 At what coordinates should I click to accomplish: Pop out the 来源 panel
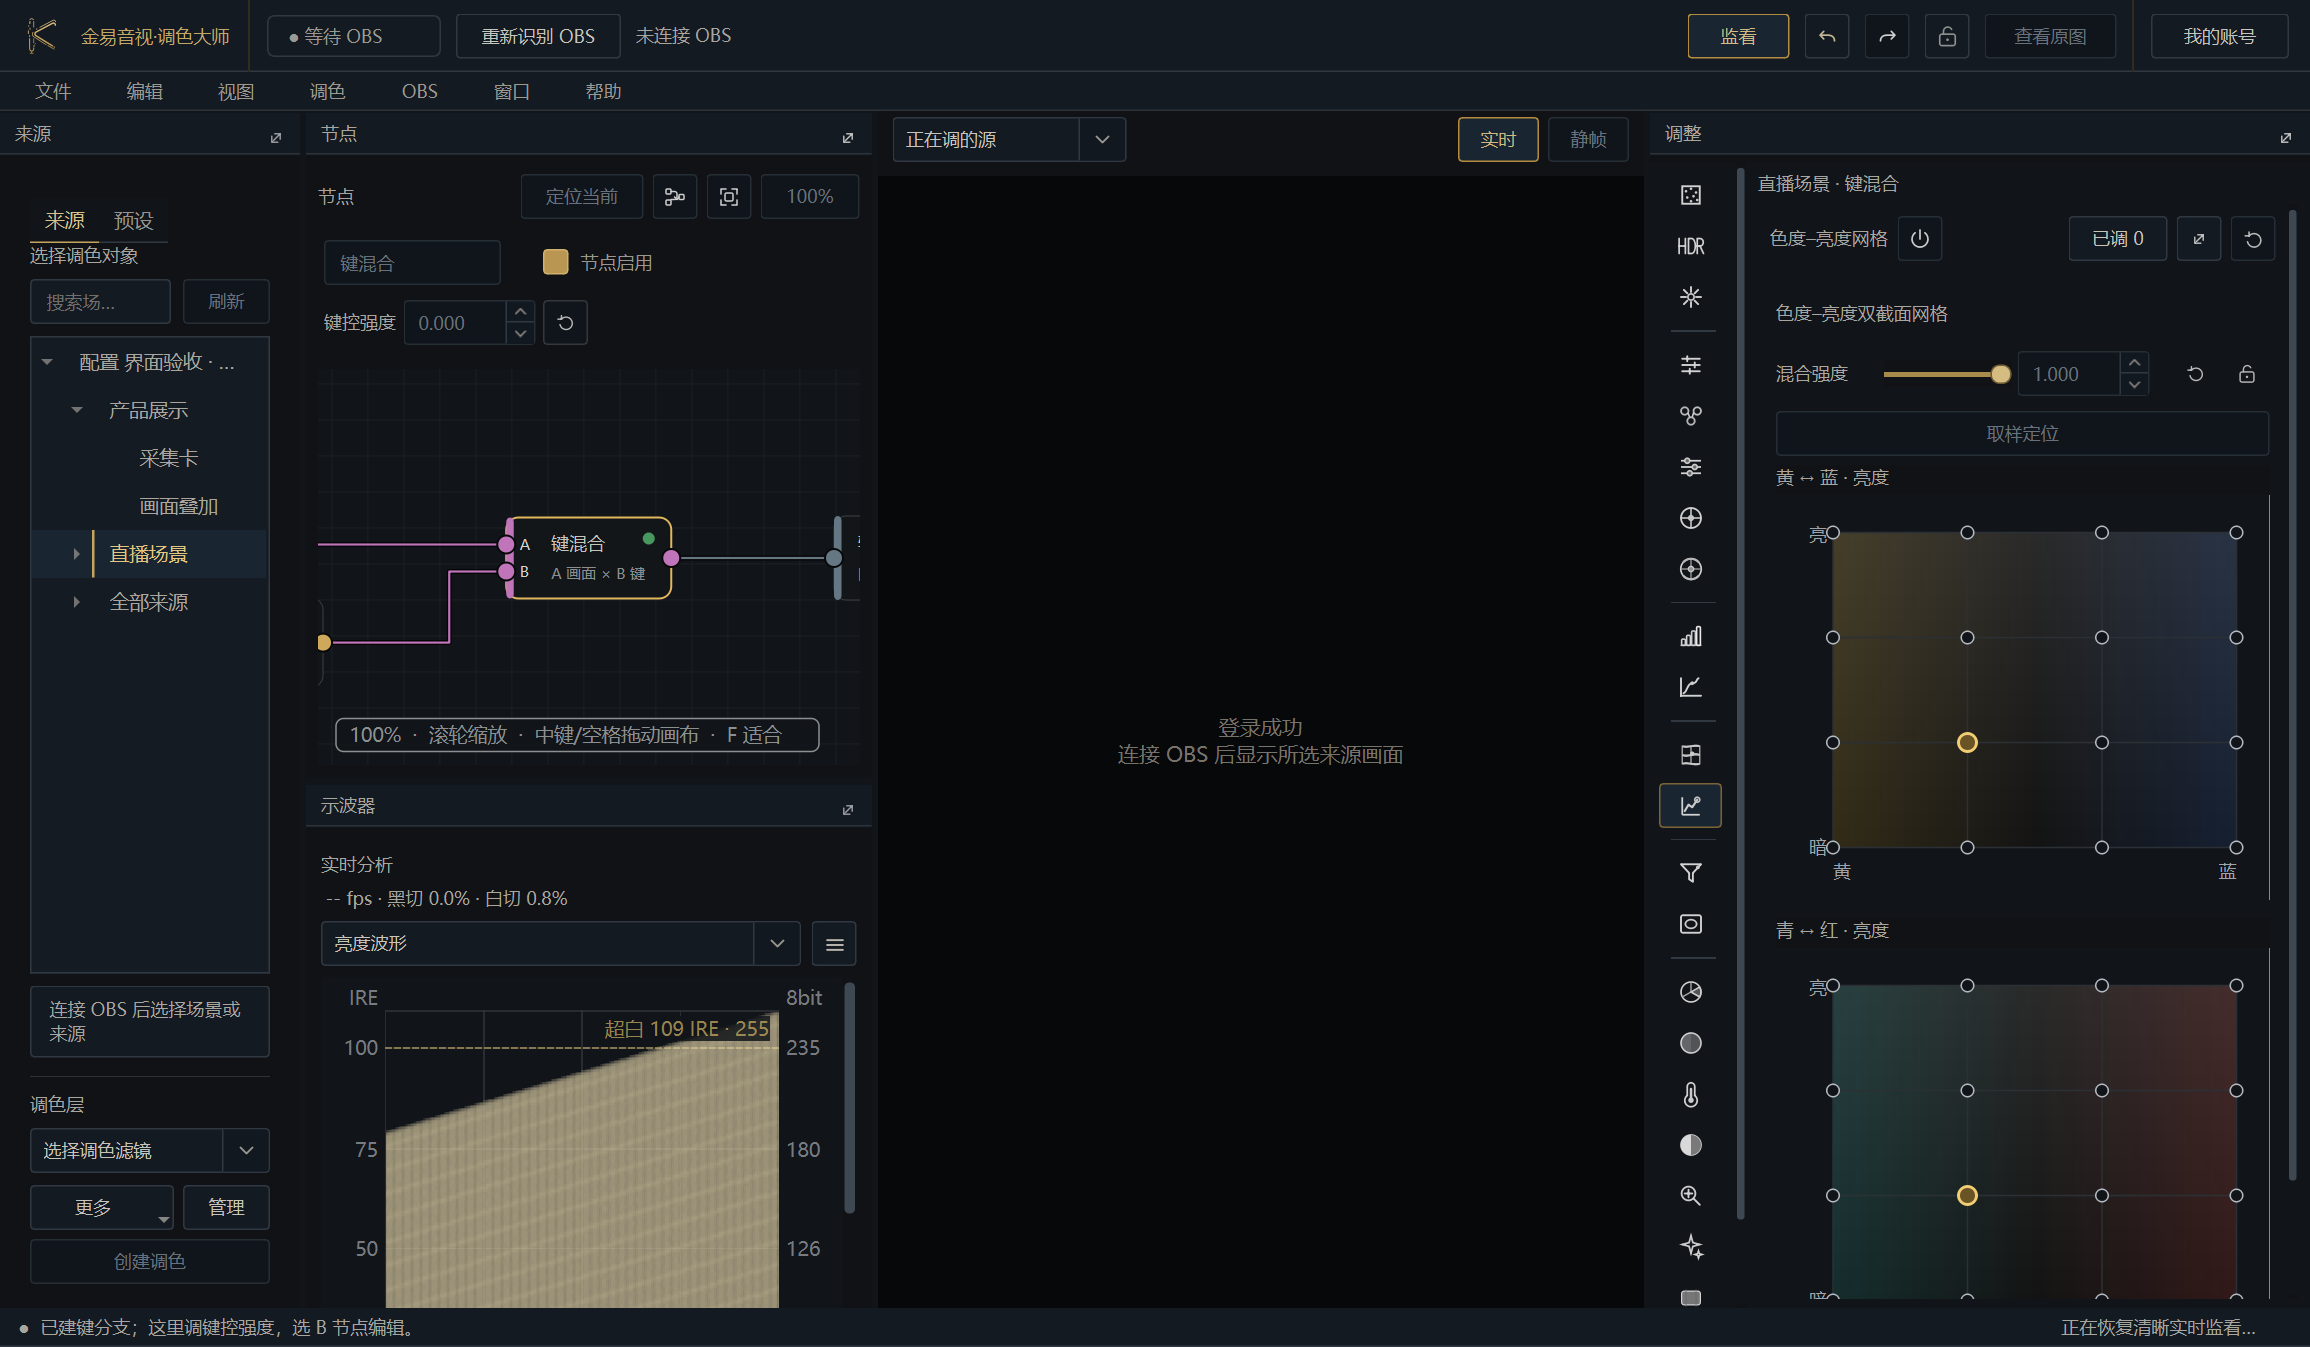click(x=276, y=137)
